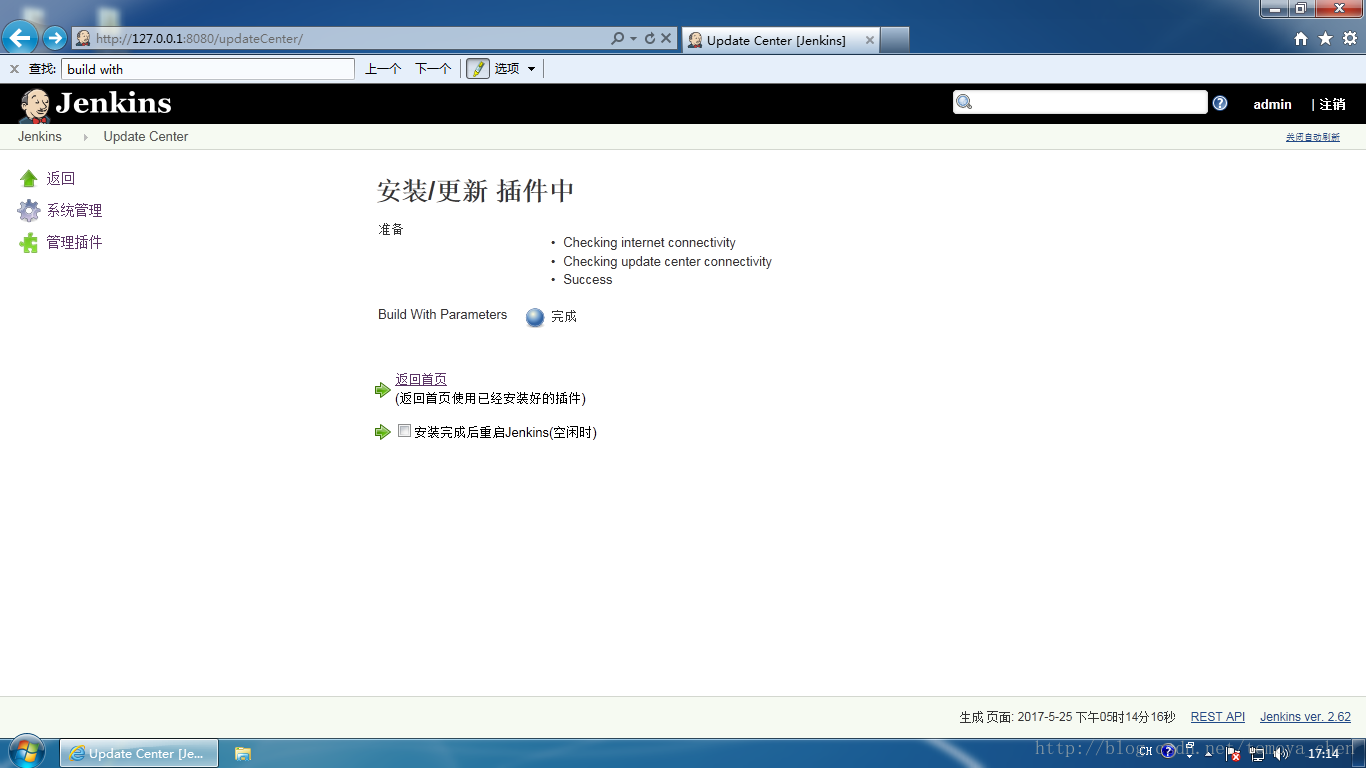Viewport: 1366px width, 768px height.
Task: Open 系统管理 sidebar link
Action: click(x=74, y=210)
